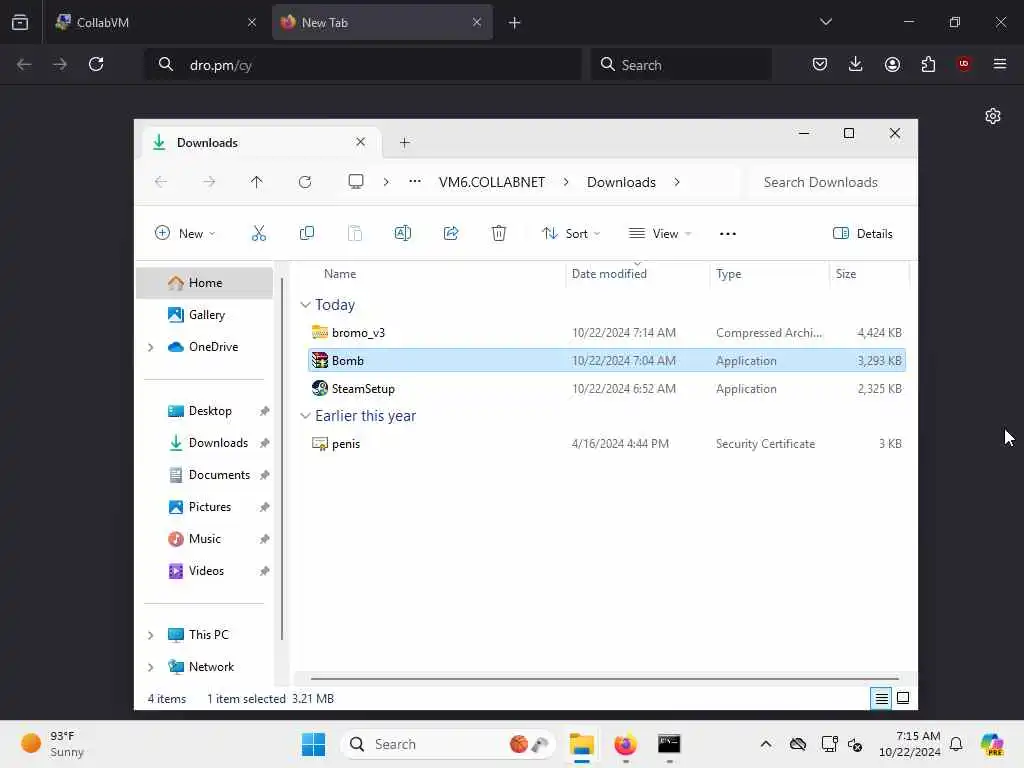
Task: Expand chevron after Downloads in address bar
Action: pos(677,182)
